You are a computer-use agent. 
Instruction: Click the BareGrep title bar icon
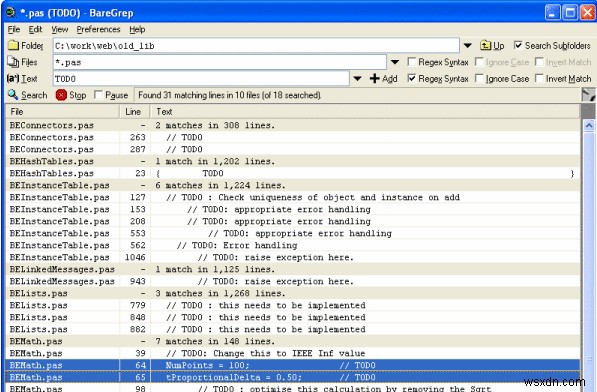pyautogui.click(x=11, y=13)
